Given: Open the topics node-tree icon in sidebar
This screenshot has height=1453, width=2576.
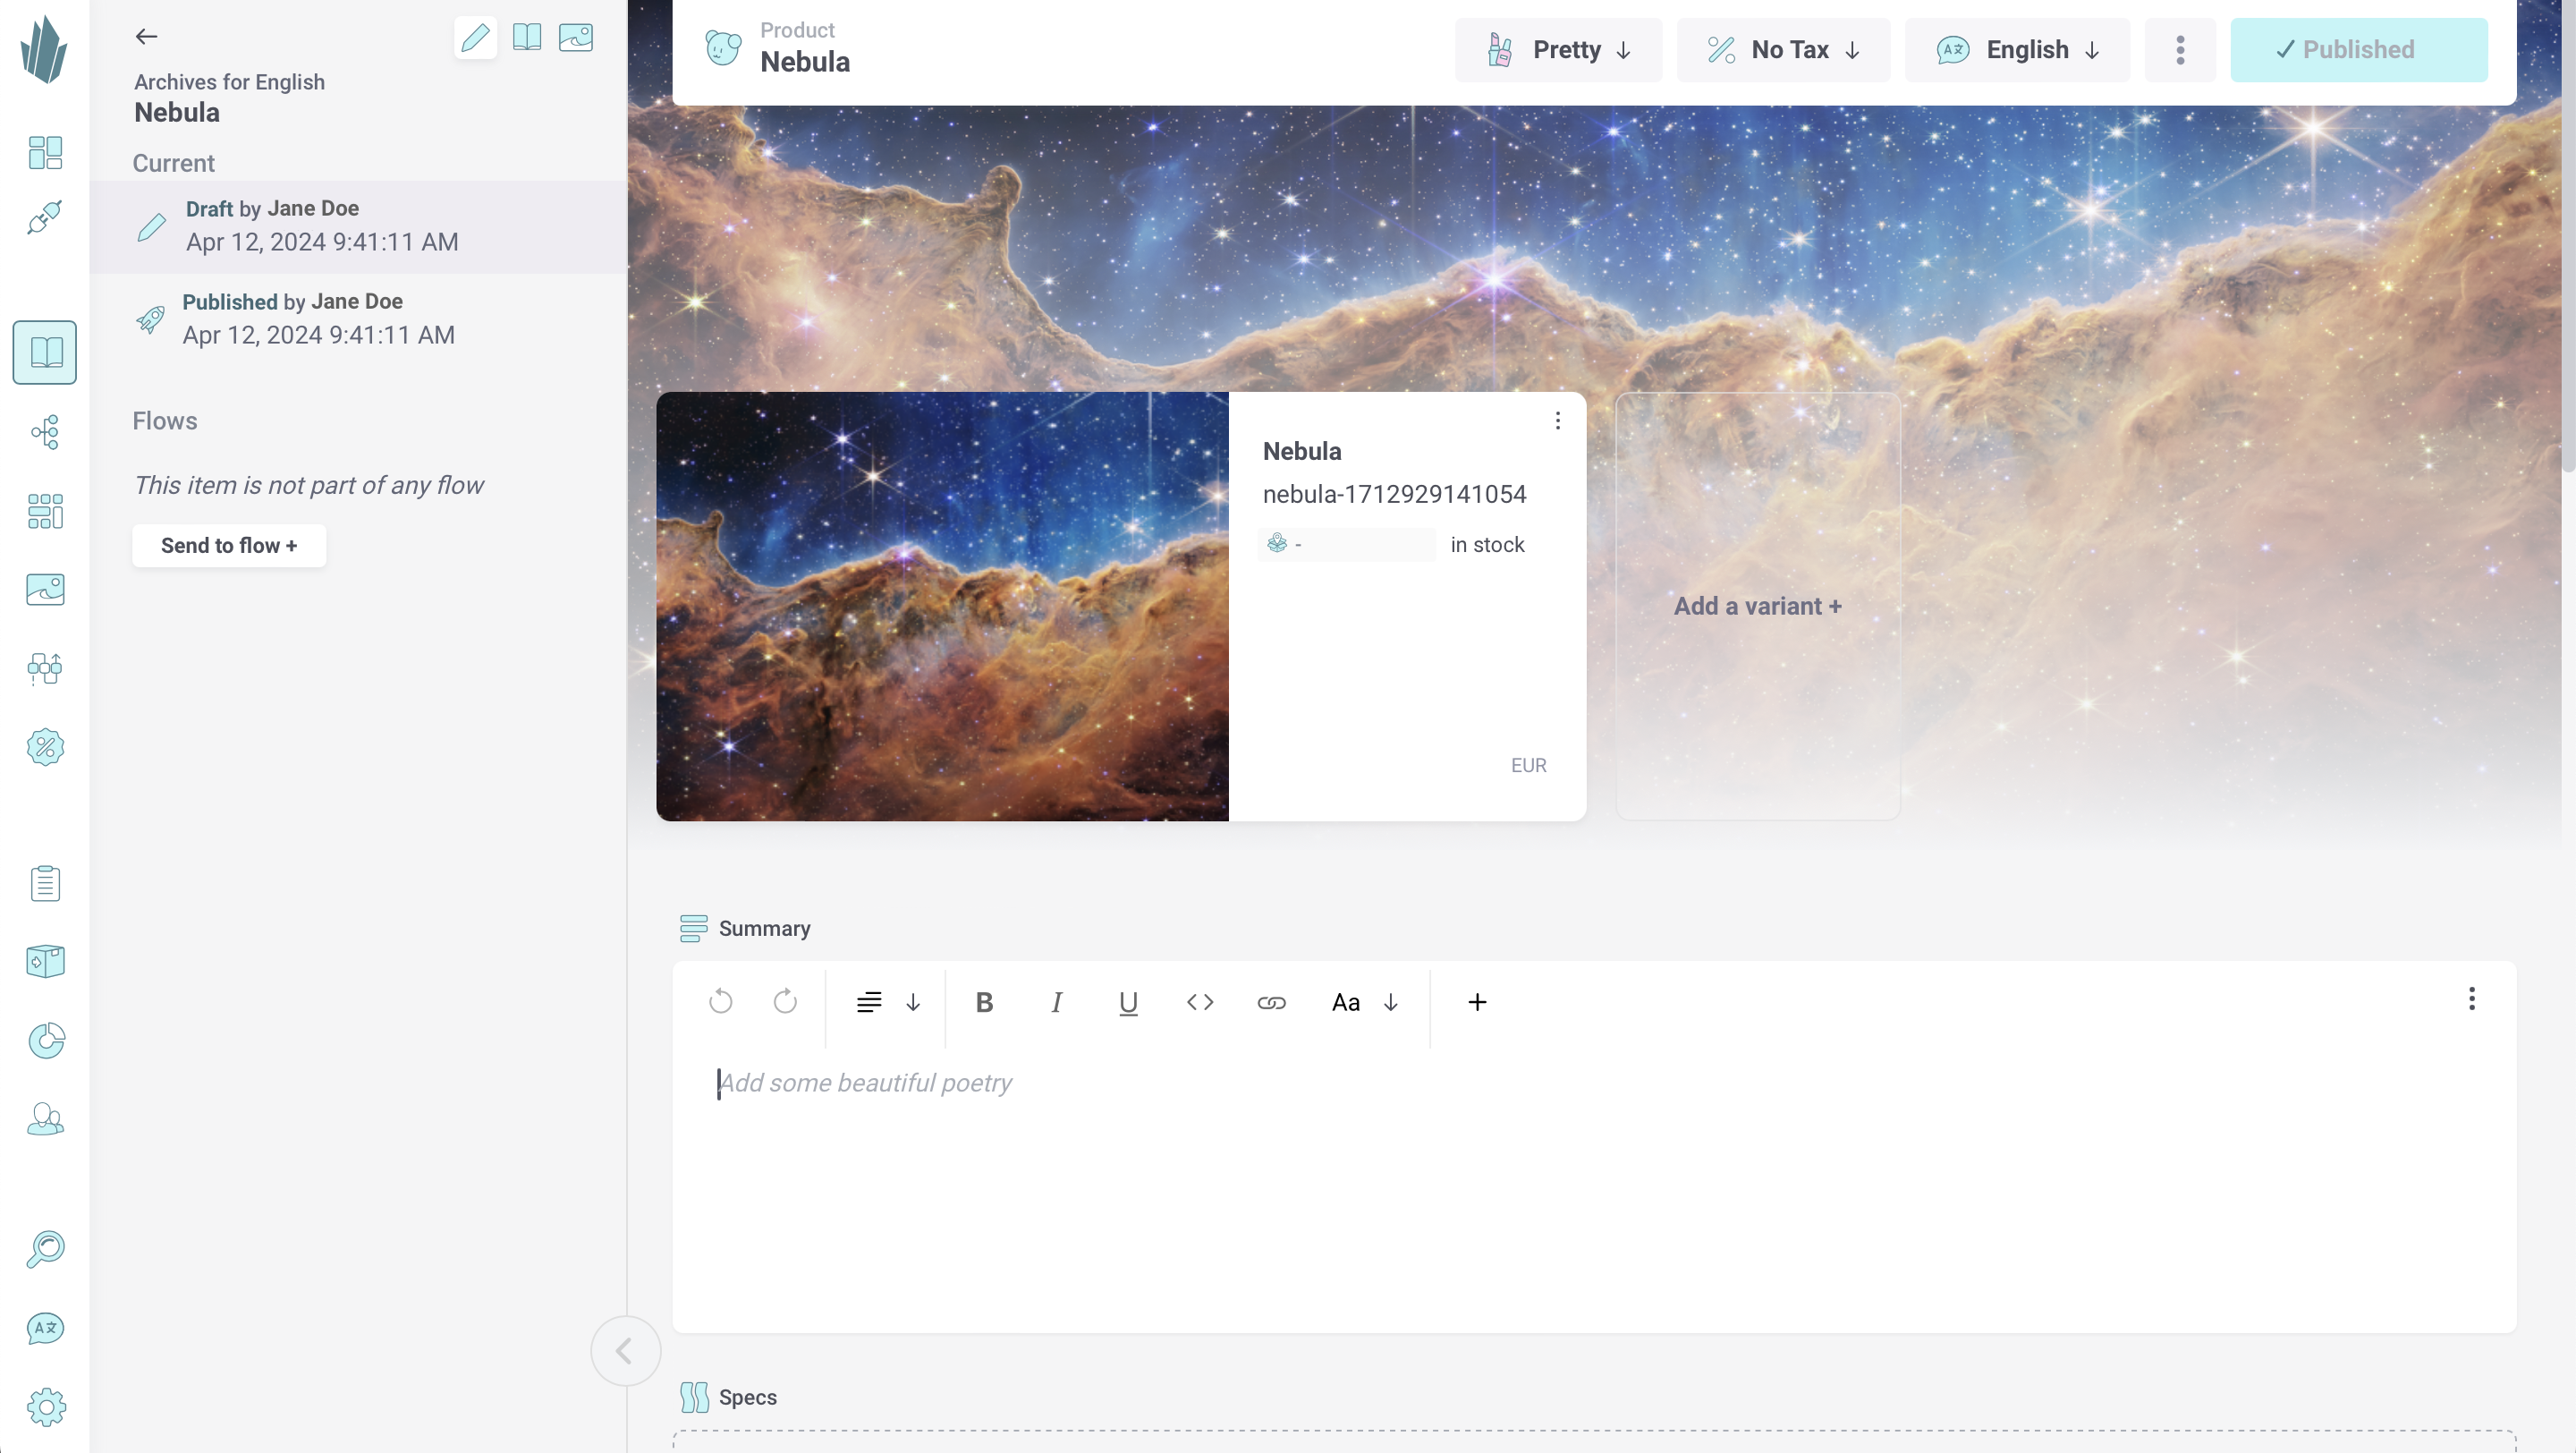Looking at the screenshot, I should click(x=45, y=432).
